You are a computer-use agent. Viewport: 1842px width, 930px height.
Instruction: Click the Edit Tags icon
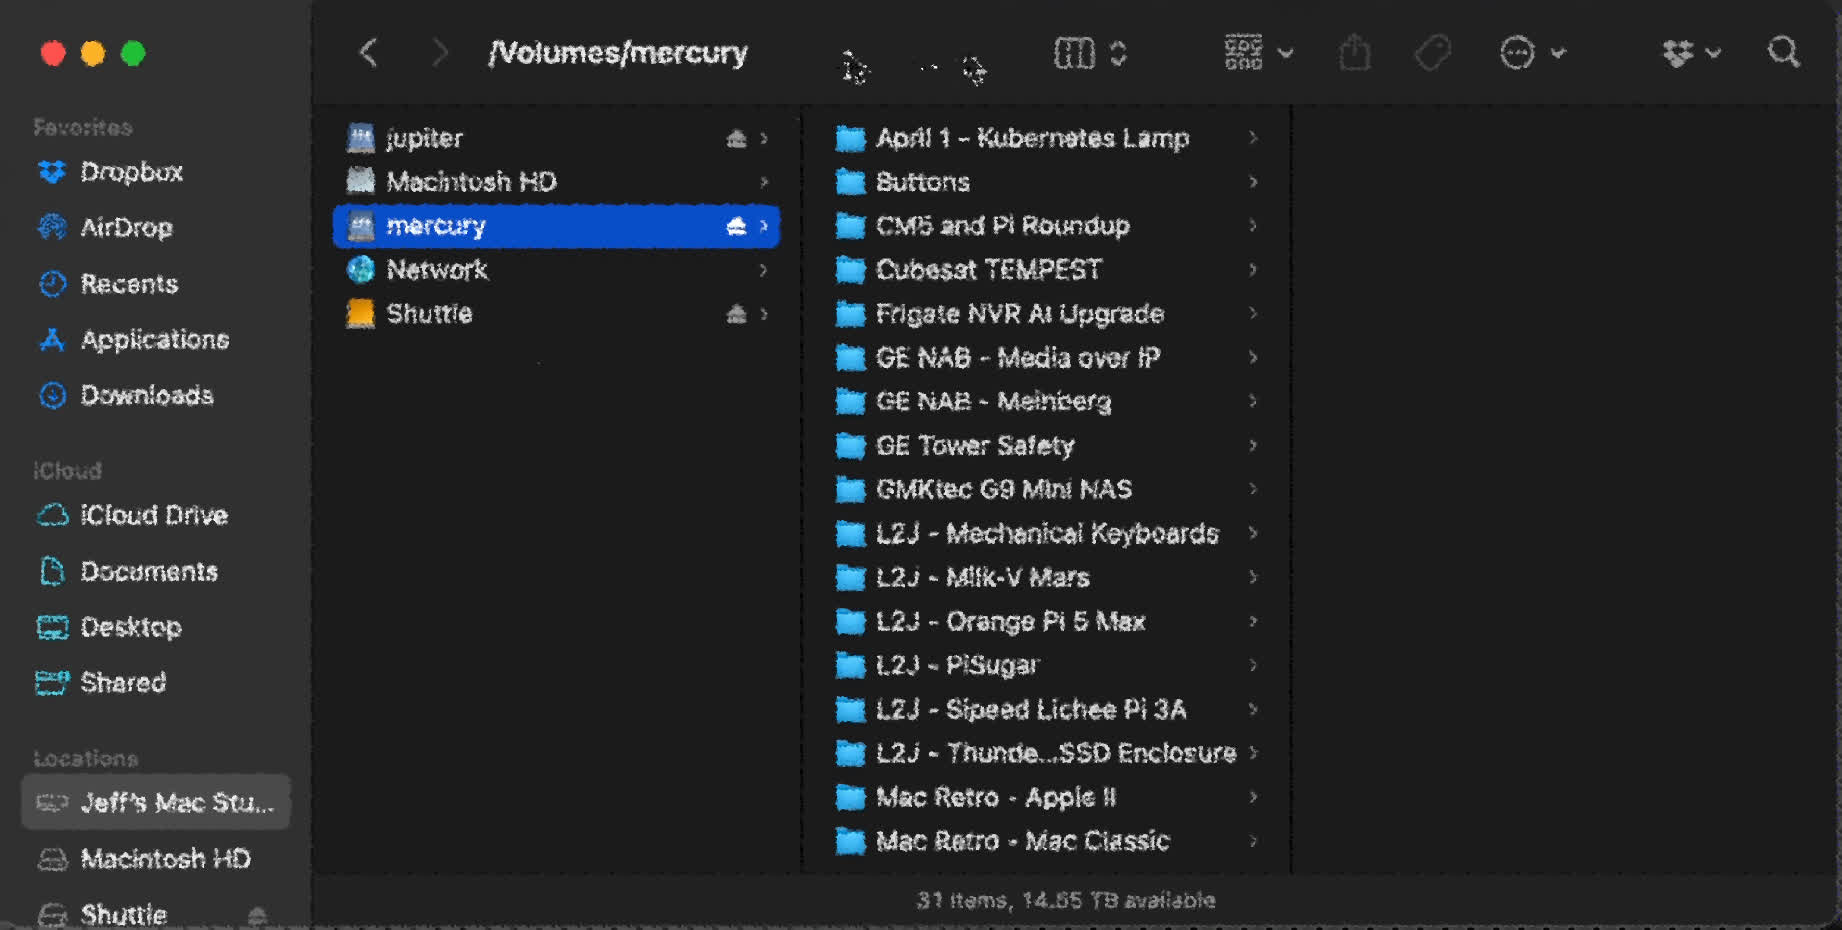pyautogui.click(x=1433, y=52)
